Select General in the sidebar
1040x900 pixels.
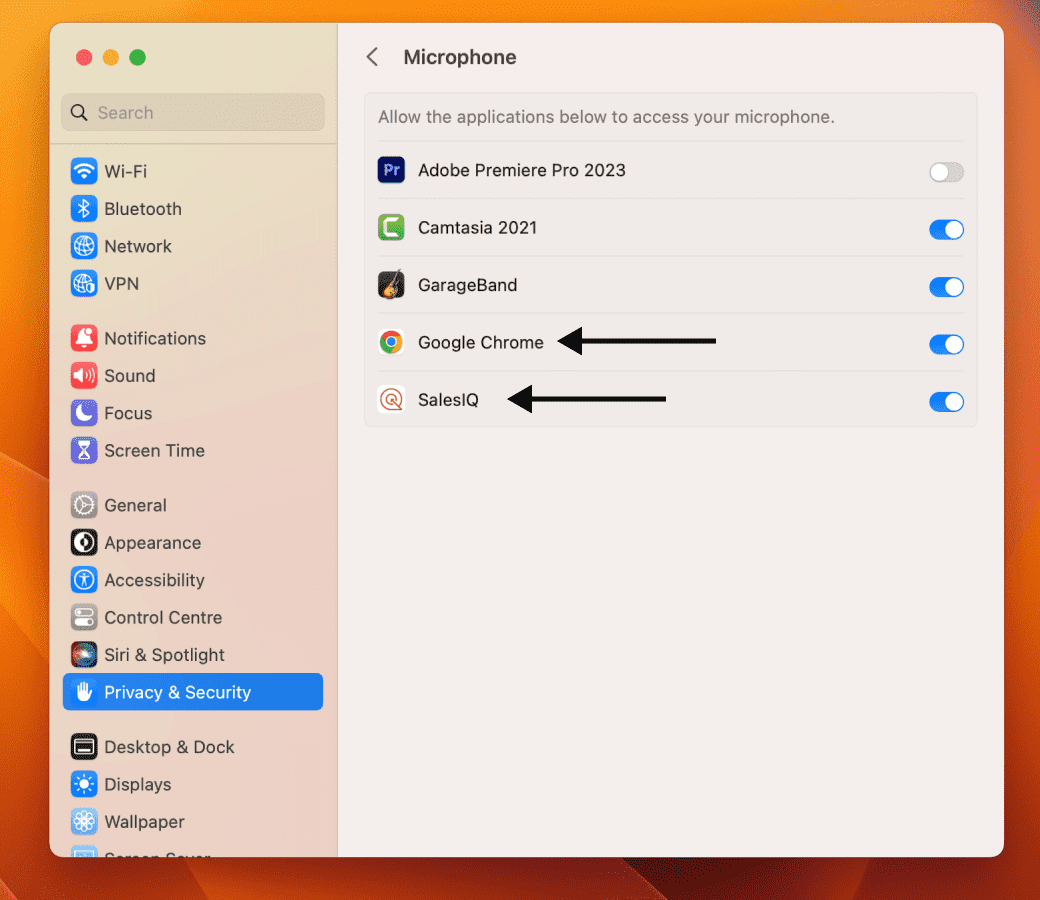coord(193,505)
